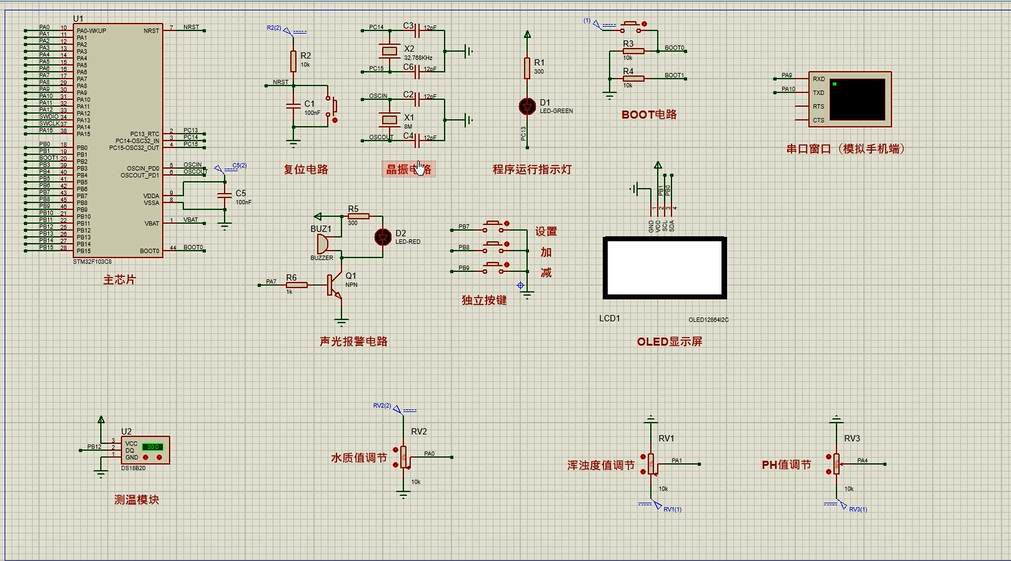
Task: Click the 晶振电路 highlighted label
Action: (409, 170)
